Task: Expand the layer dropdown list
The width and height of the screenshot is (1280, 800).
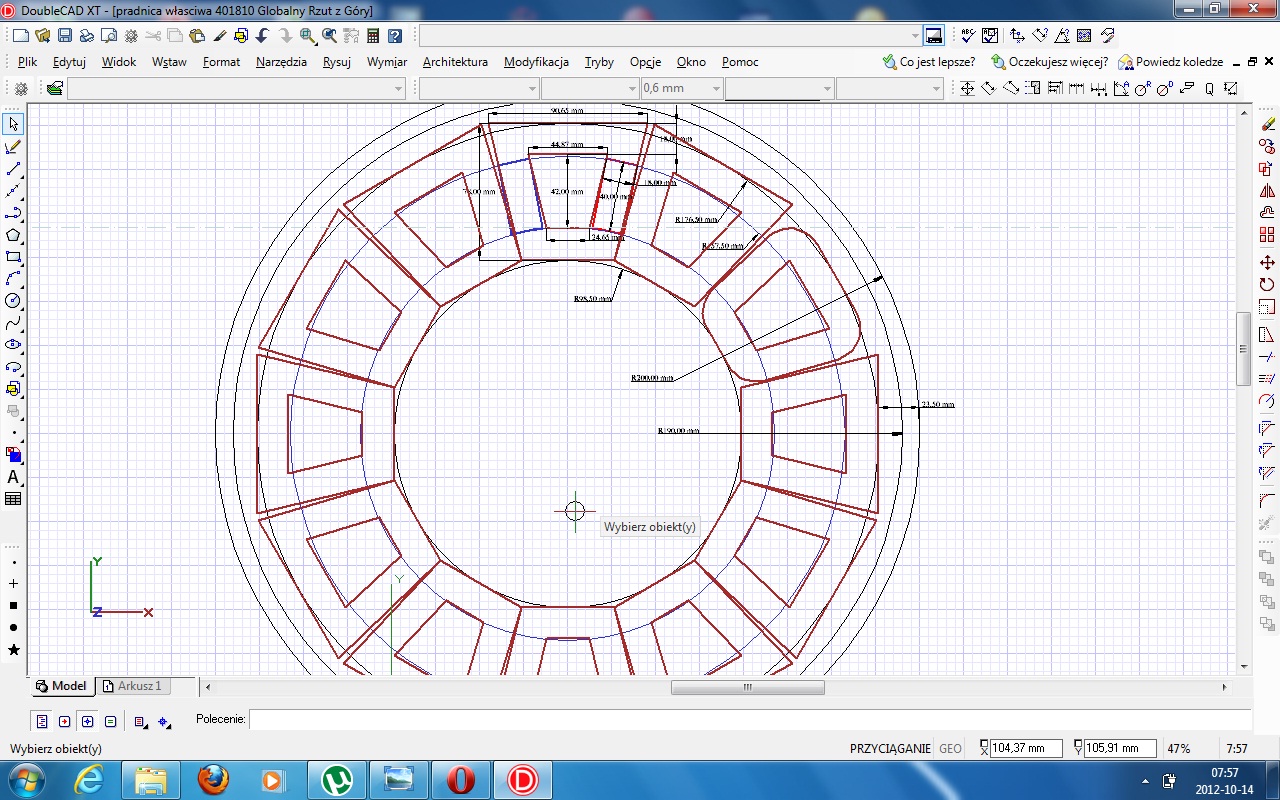Action: (399, 89)
